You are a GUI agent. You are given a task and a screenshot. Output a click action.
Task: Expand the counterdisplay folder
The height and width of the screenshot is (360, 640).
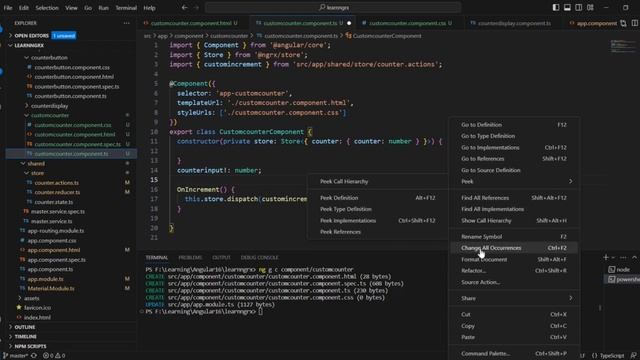pos(49,106)
